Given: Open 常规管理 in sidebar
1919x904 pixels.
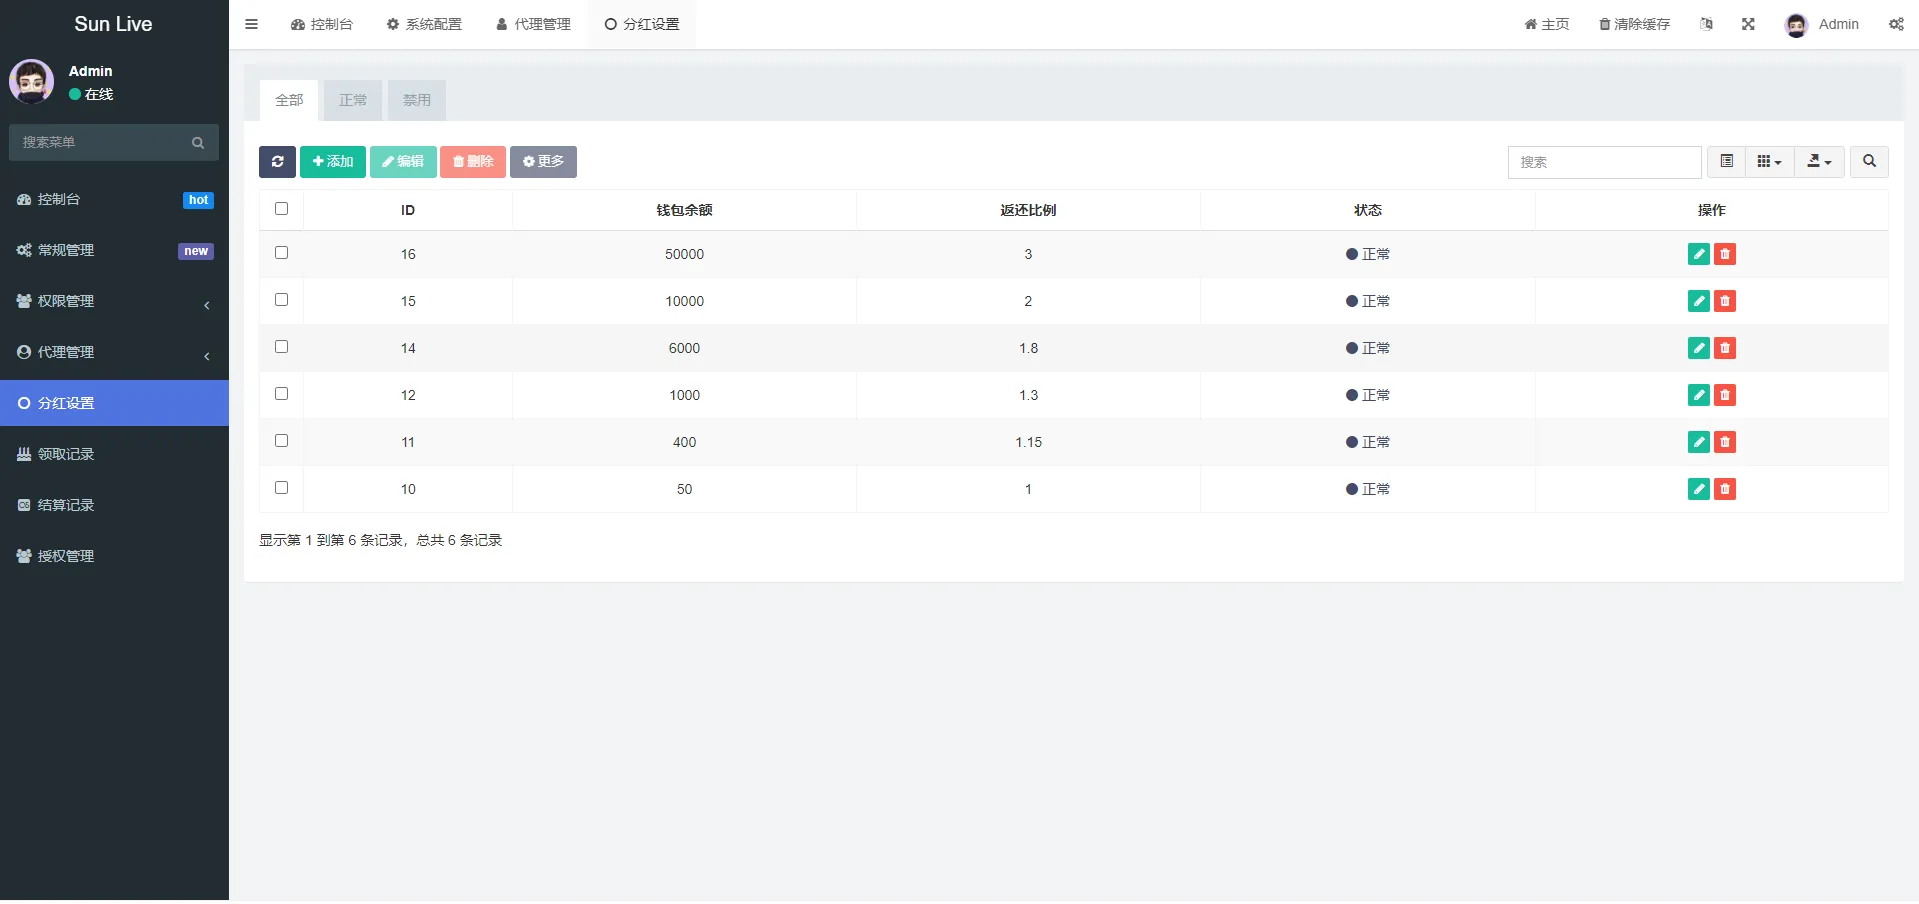Looking at the screenshot, I should click(114, 251).
